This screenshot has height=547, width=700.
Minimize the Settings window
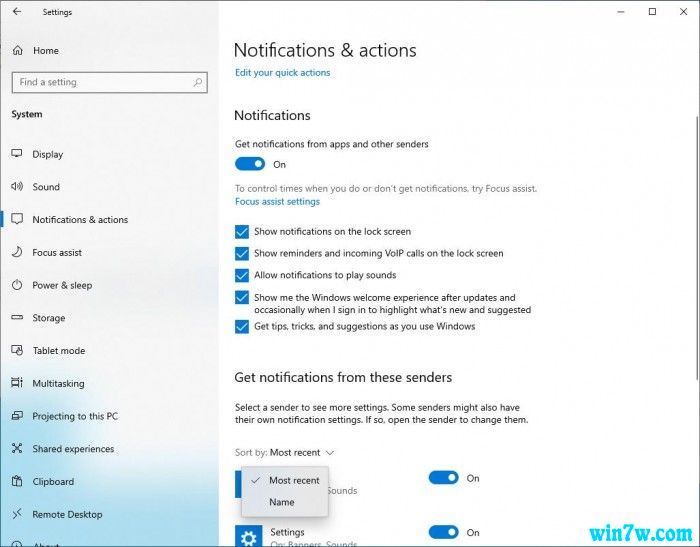pyautogui.click(x=621, y=12)
